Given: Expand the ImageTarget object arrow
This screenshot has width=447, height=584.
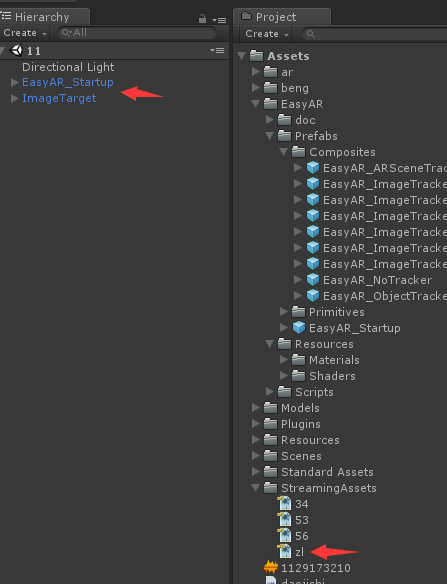Looking at the screenshot, I should tap(15, 98).
